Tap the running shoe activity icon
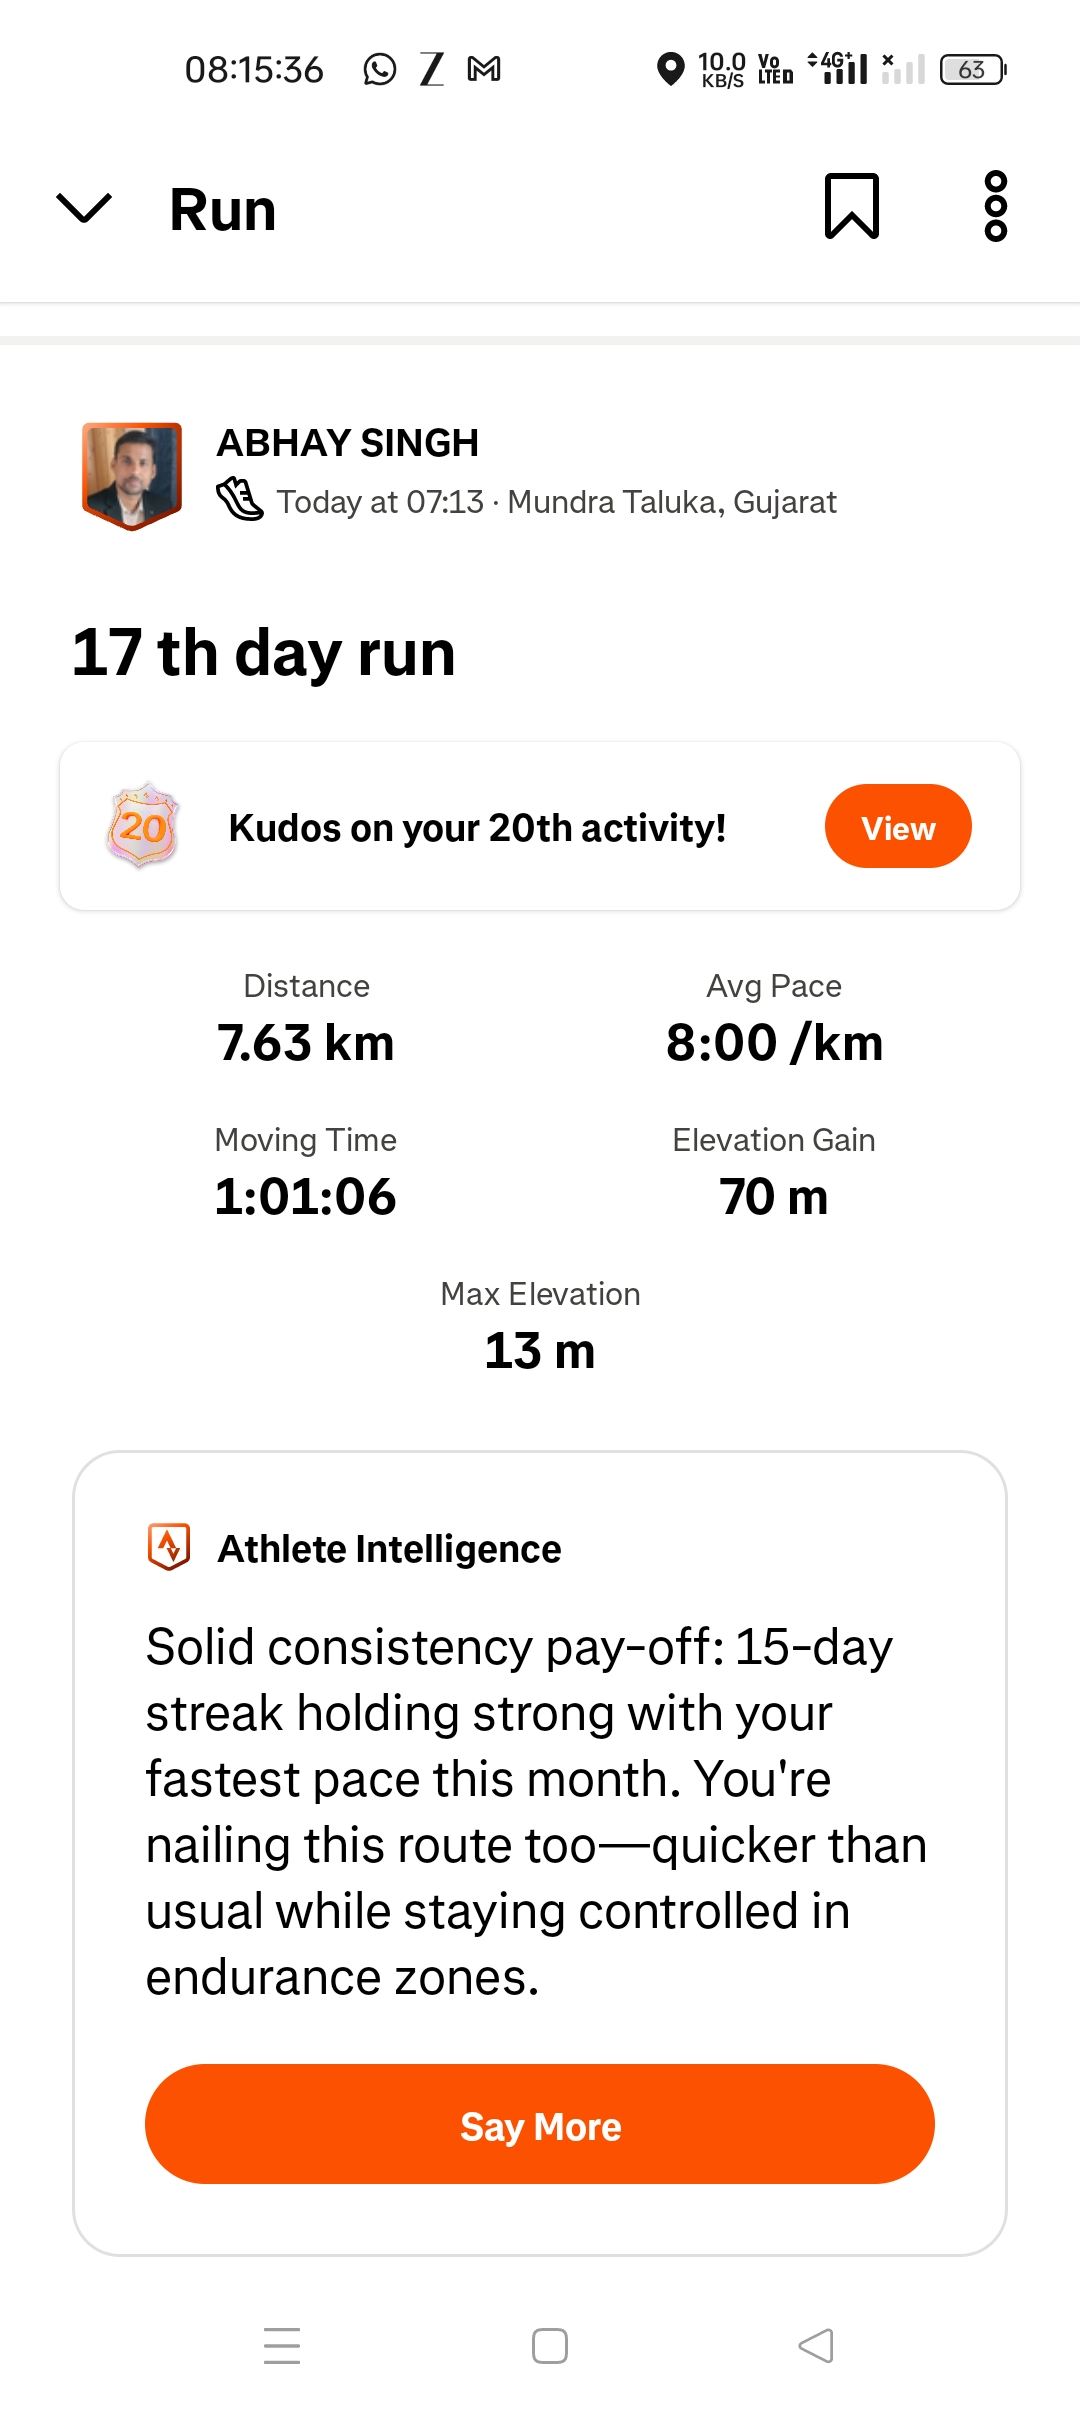The width and height of the screenshot is (1080, 2412). pos(240,500)
